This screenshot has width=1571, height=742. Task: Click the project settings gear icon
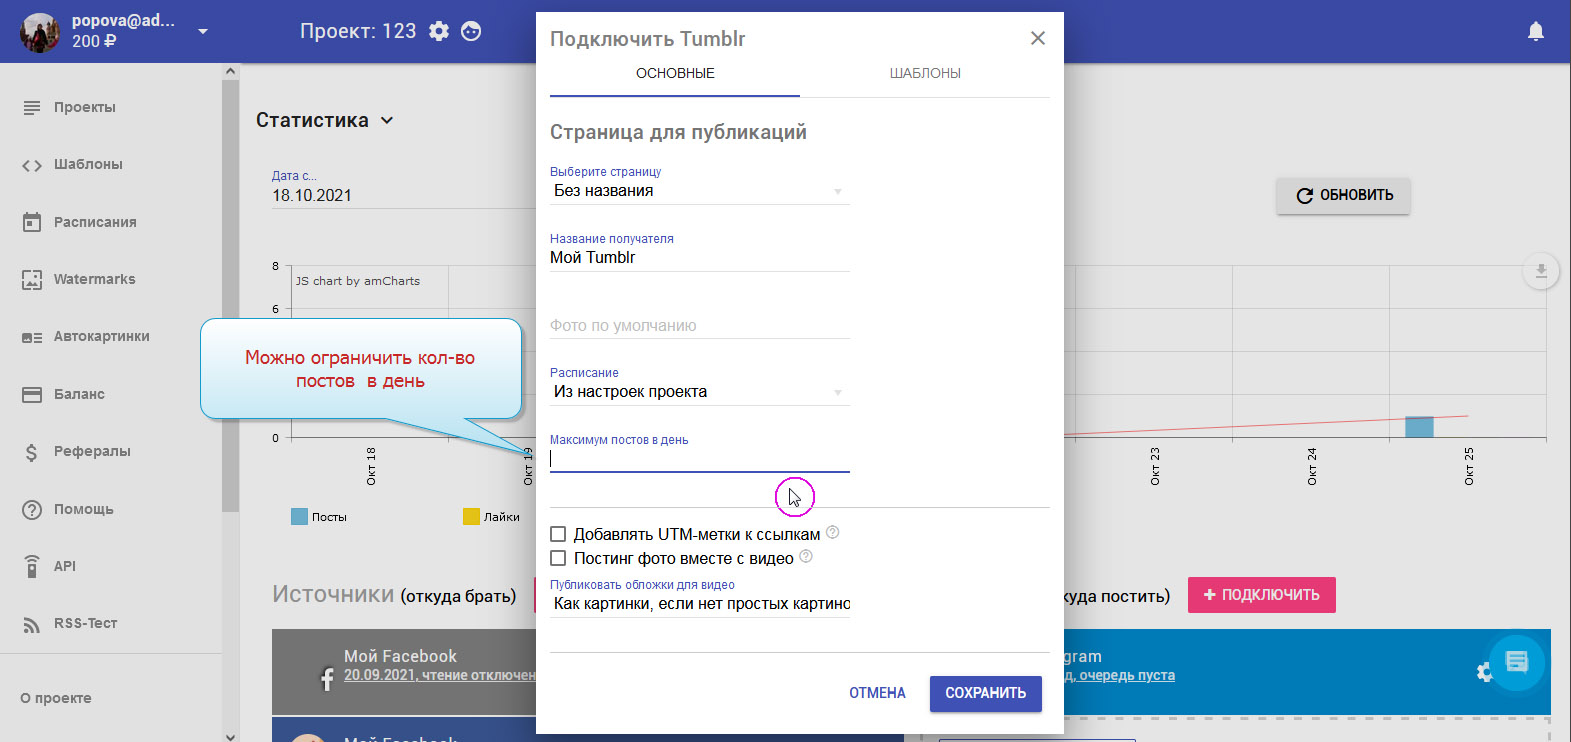tap(439, 31)
